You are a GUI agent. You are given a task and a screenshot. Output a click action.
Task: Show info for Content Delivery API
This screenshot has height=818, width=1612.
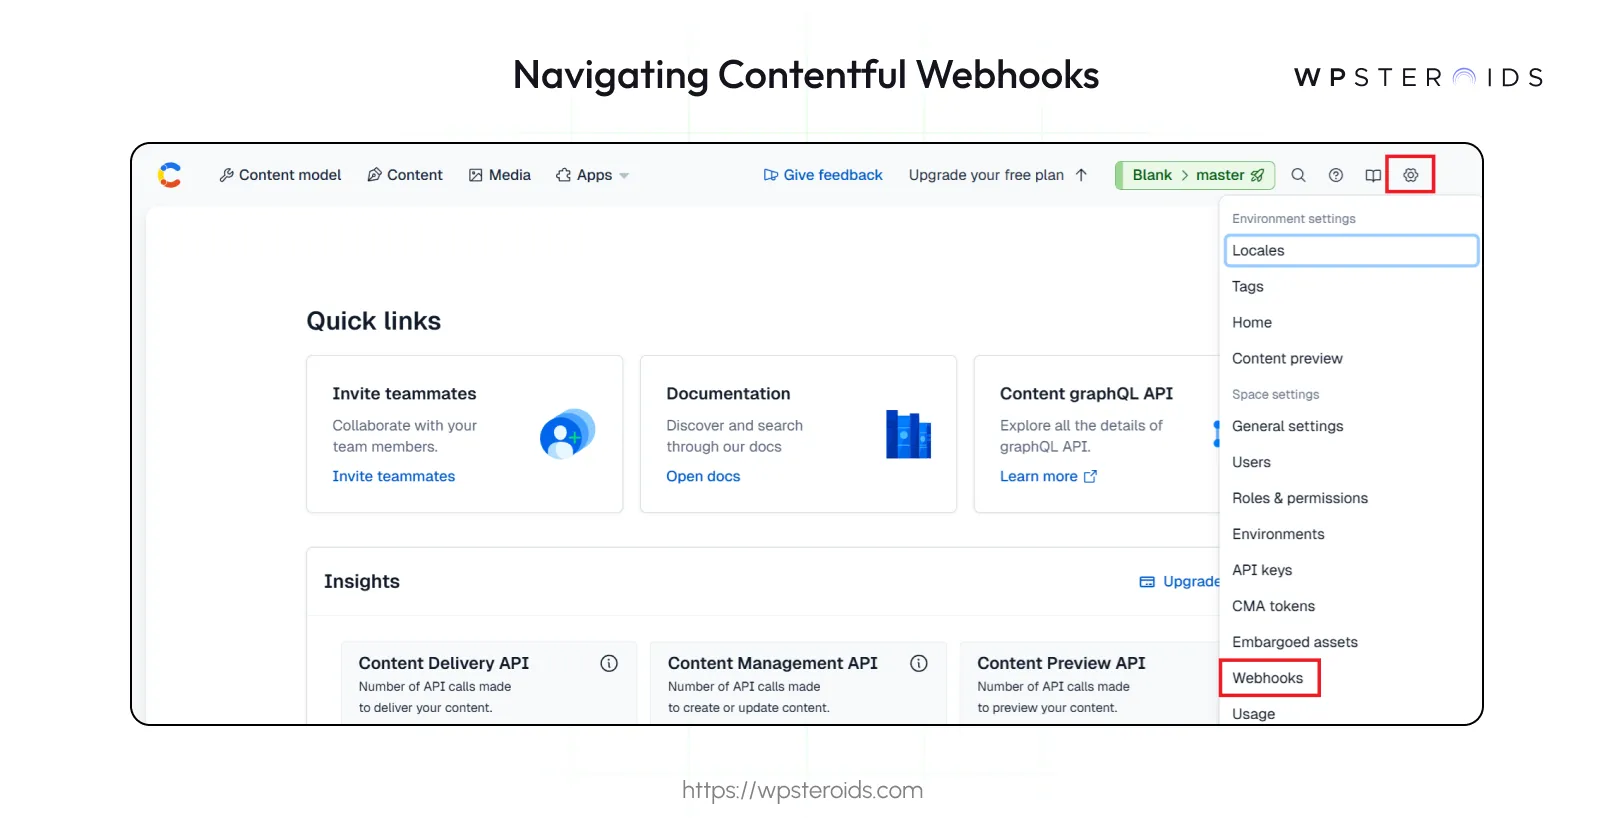point(609,663)
